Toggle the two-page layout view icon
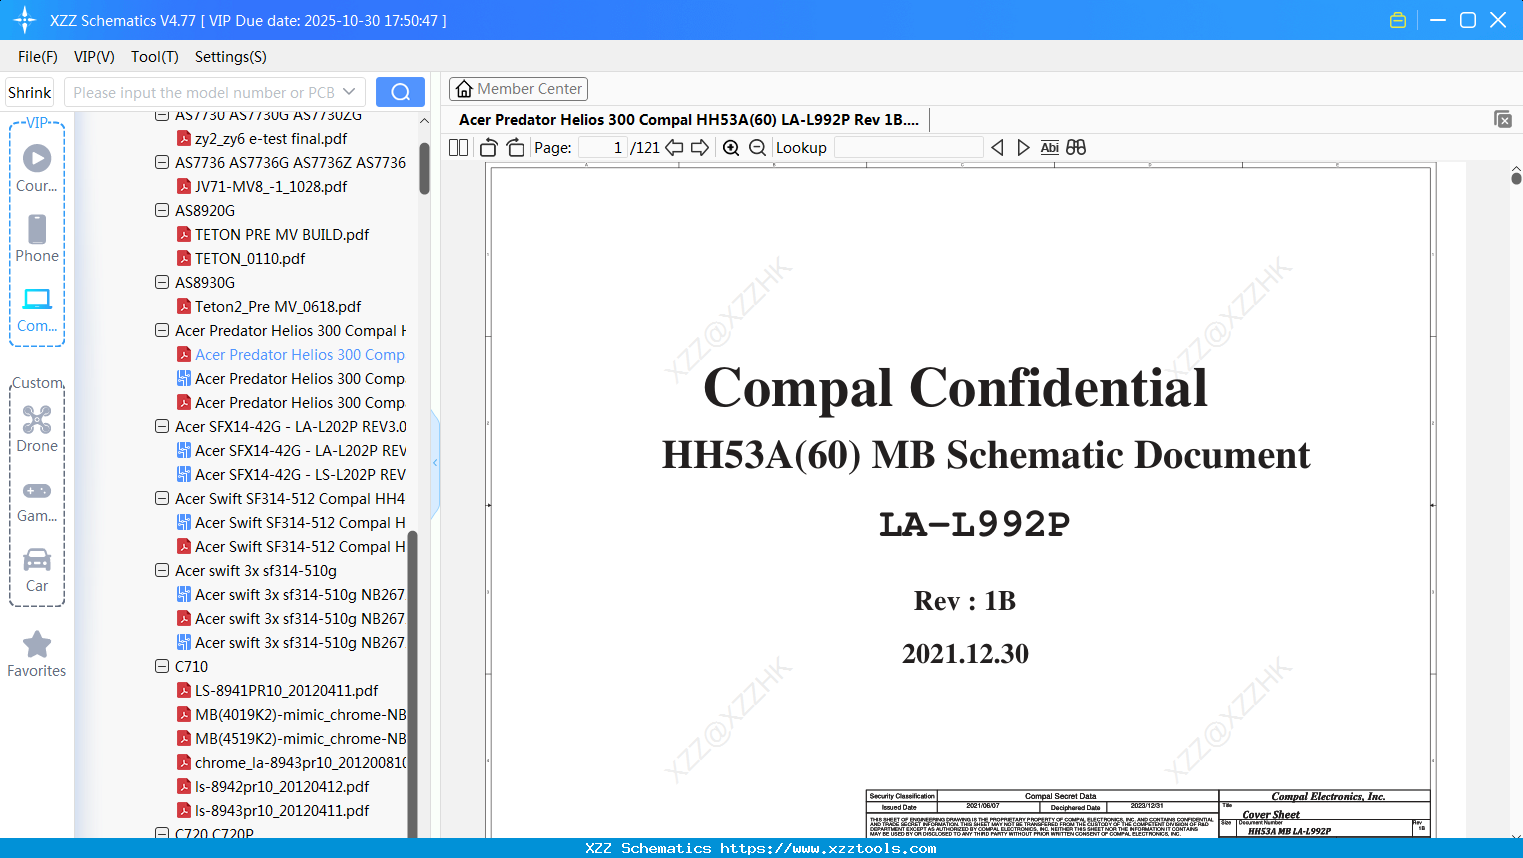This screenshot has width=1523, height=858. [458, 148]
